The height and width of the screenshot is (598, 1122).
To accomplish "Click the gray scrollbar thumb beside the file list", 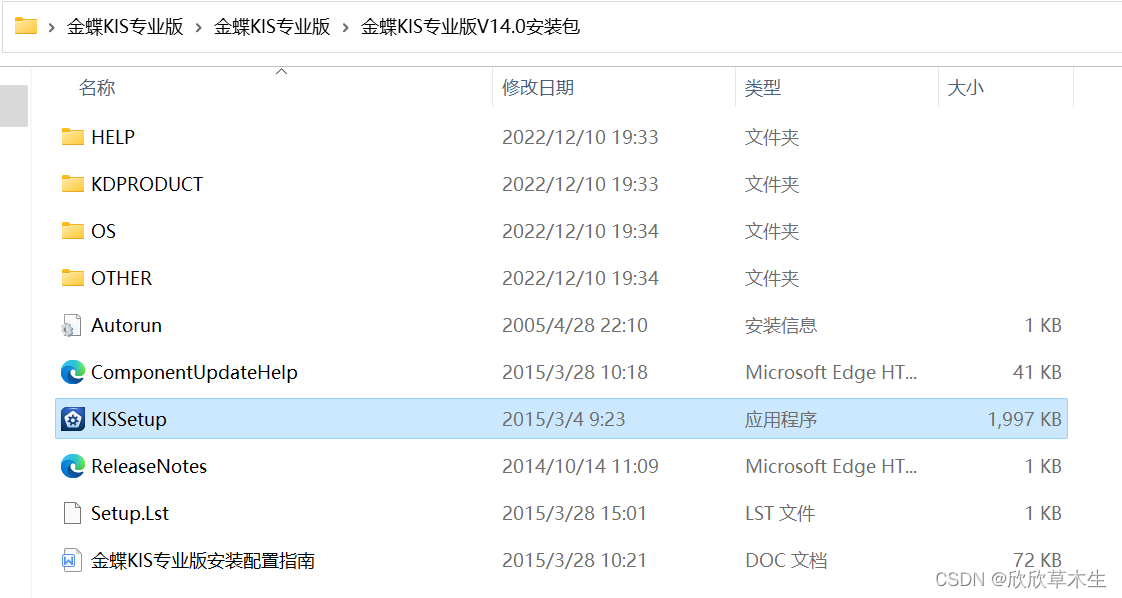I will 14,106.
